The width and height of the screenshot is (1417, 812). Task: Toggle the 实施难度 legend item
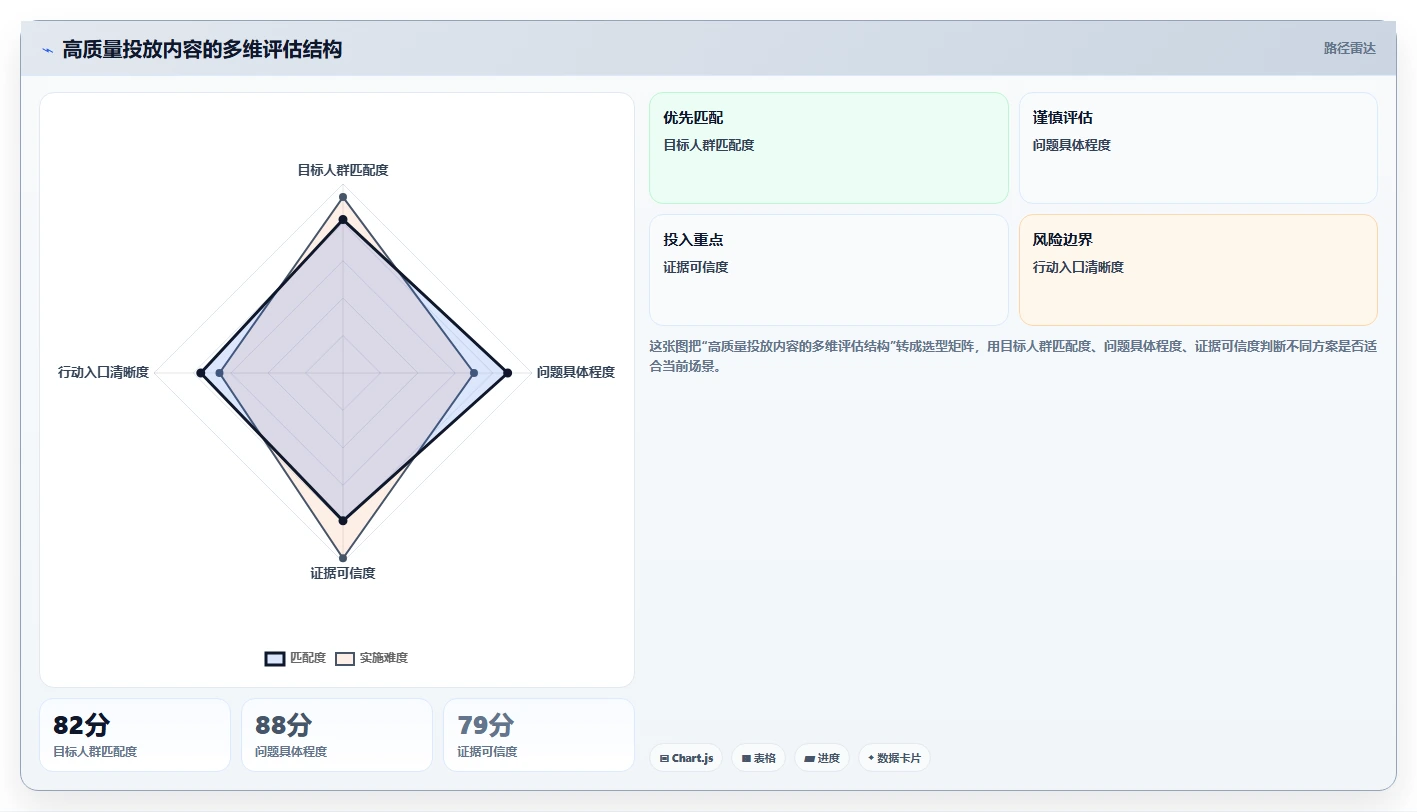pos(371,658)
